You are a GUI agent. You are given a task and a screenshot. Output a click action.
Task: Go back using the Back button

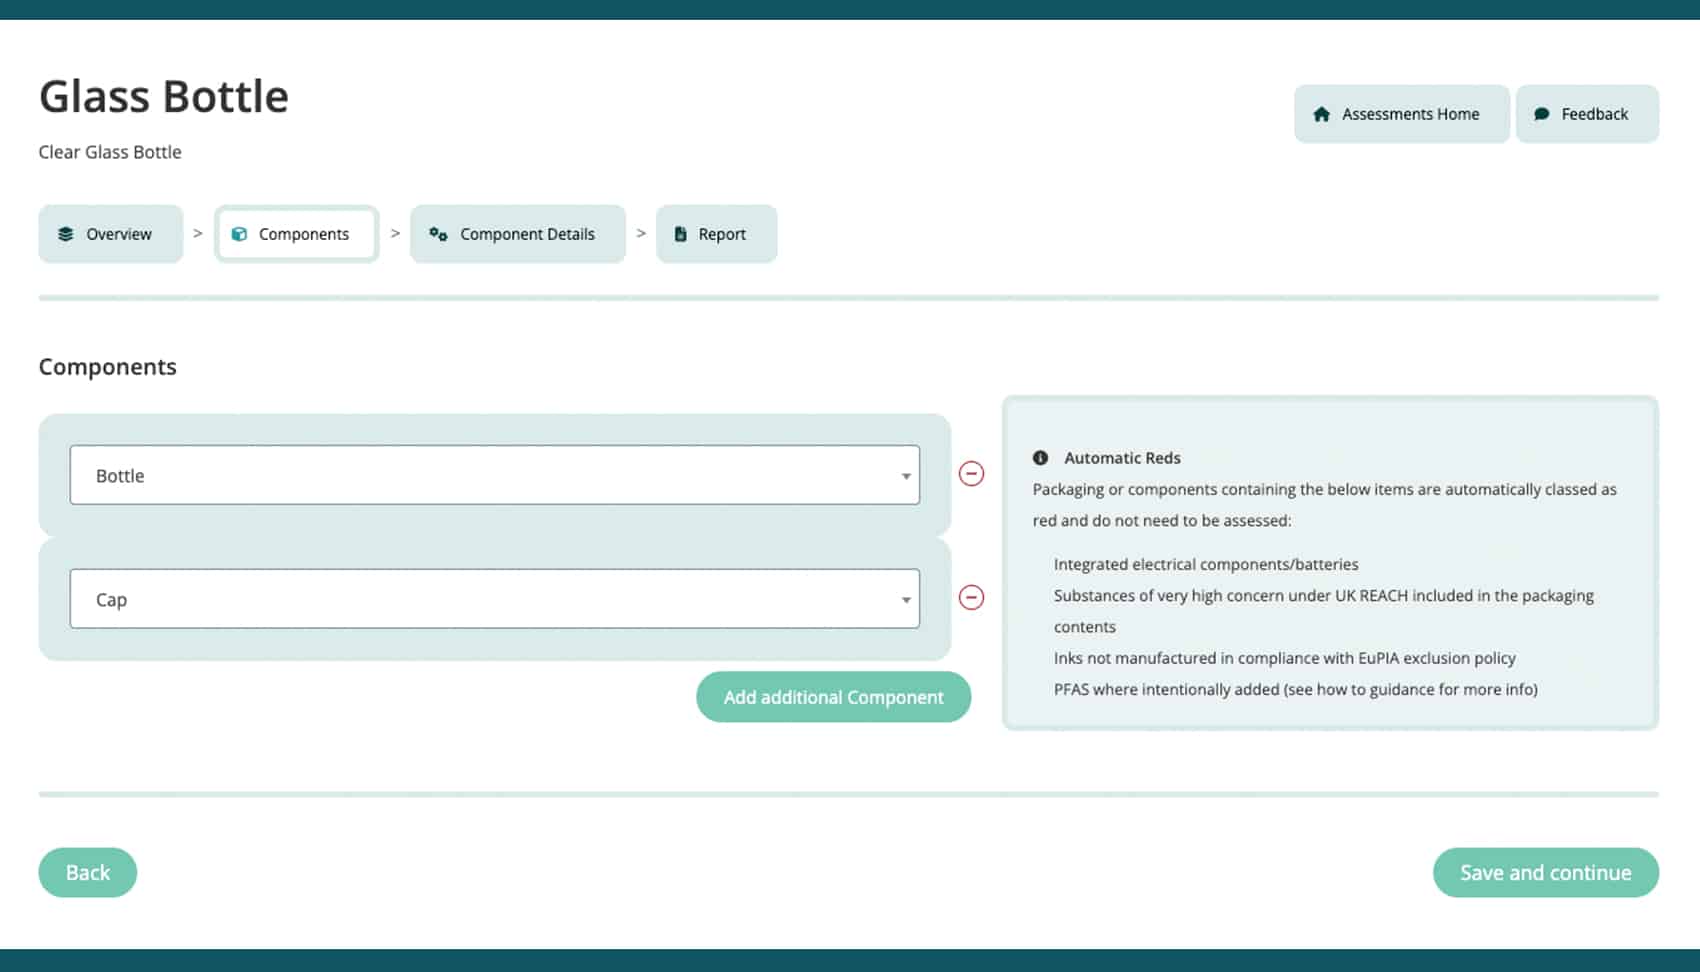(x=88, y=873)
